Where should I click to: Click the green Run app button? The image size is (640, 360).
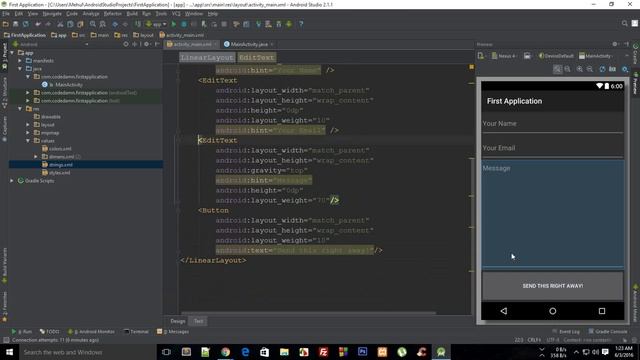[173, 24]
